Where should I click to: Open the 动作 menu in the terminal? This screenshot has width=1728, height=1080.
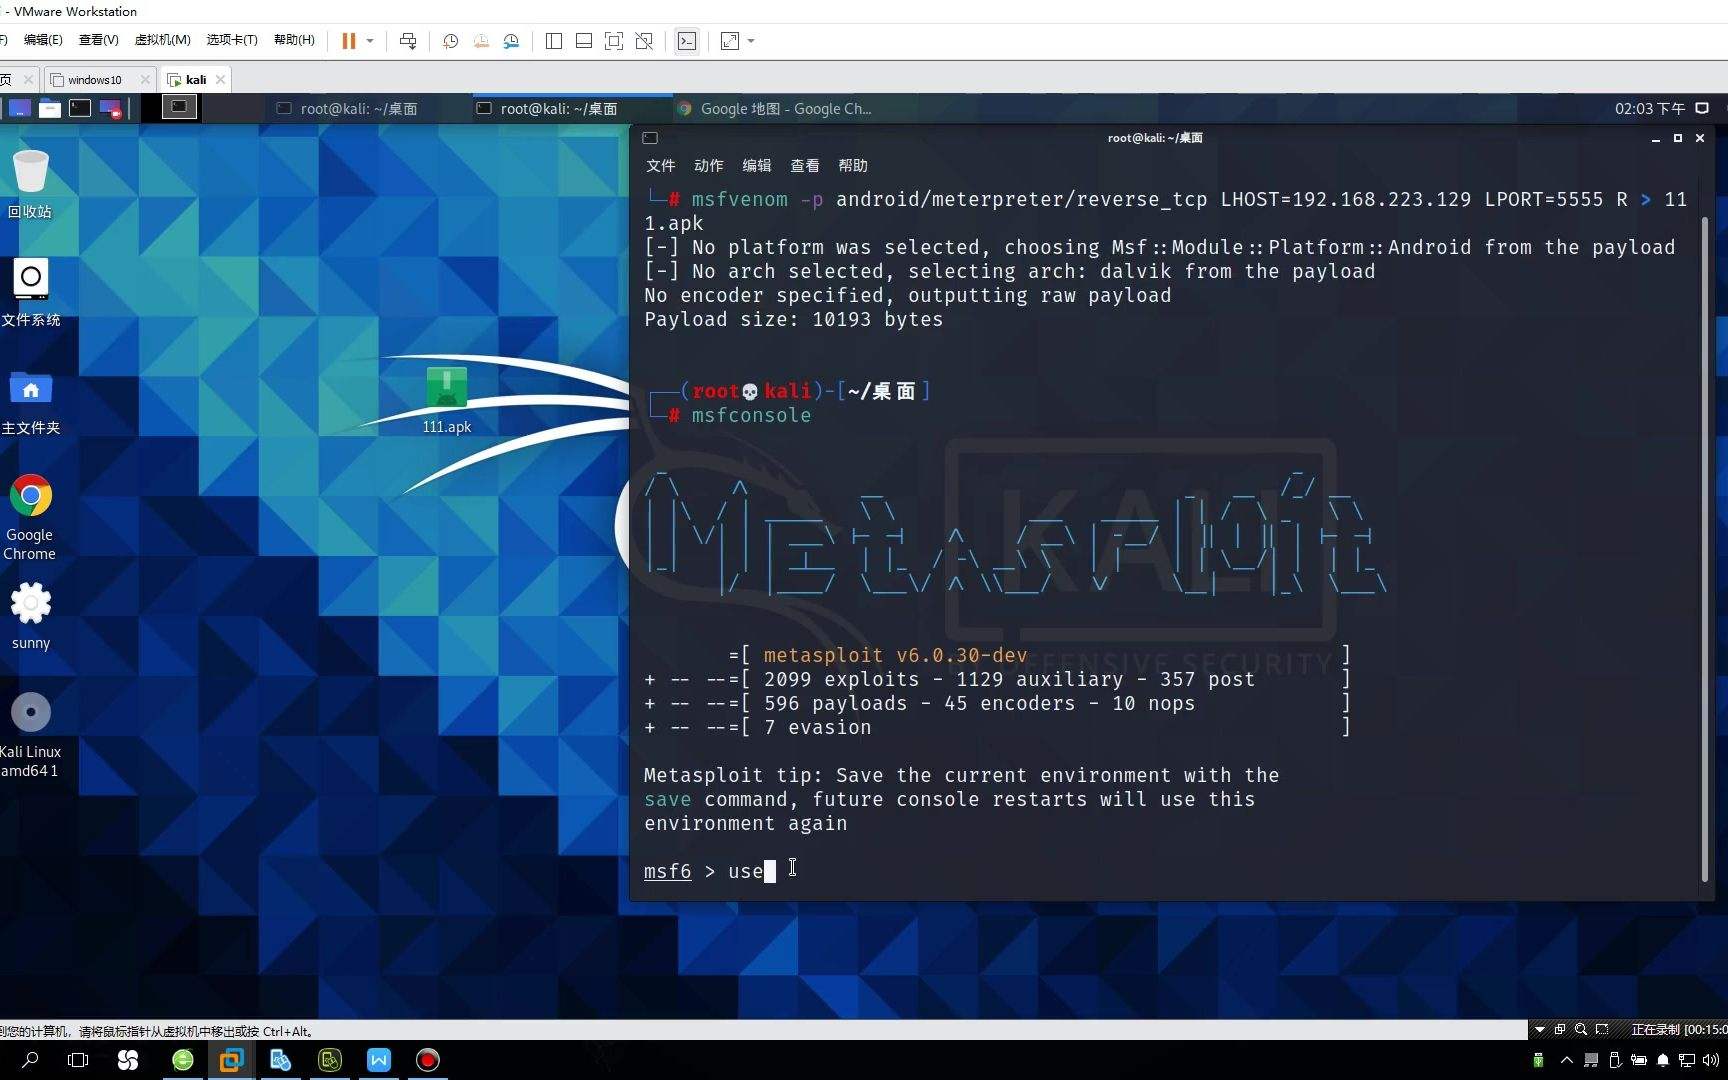click(708, 165)
